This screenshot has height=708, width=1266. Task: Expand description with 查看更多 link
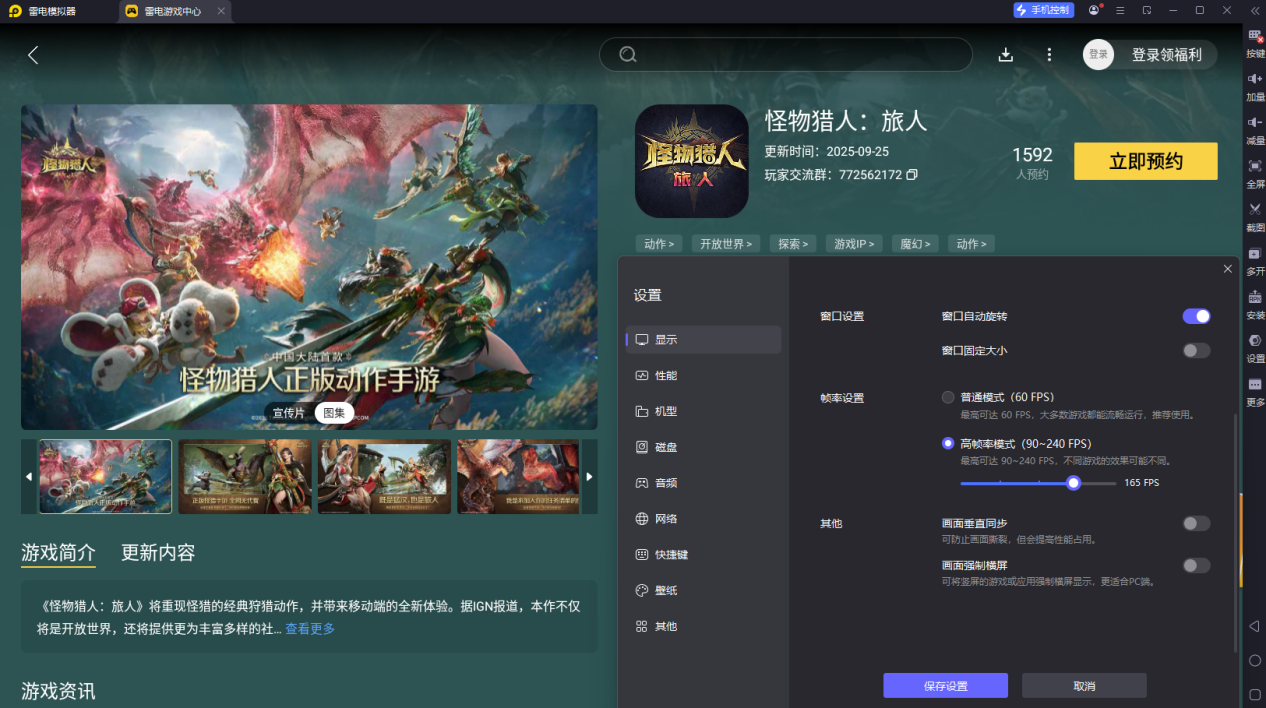tap(310, 629)
